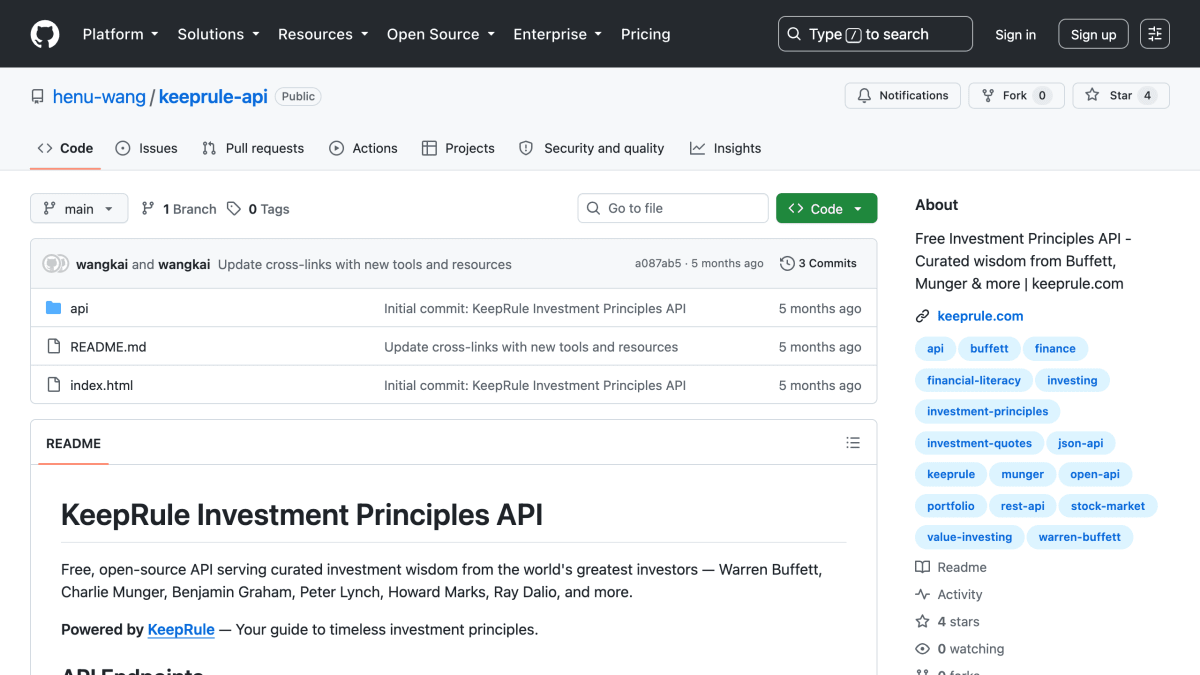1200x675 pixels.
Task: Fork the repository
Action: (1016, 96)
